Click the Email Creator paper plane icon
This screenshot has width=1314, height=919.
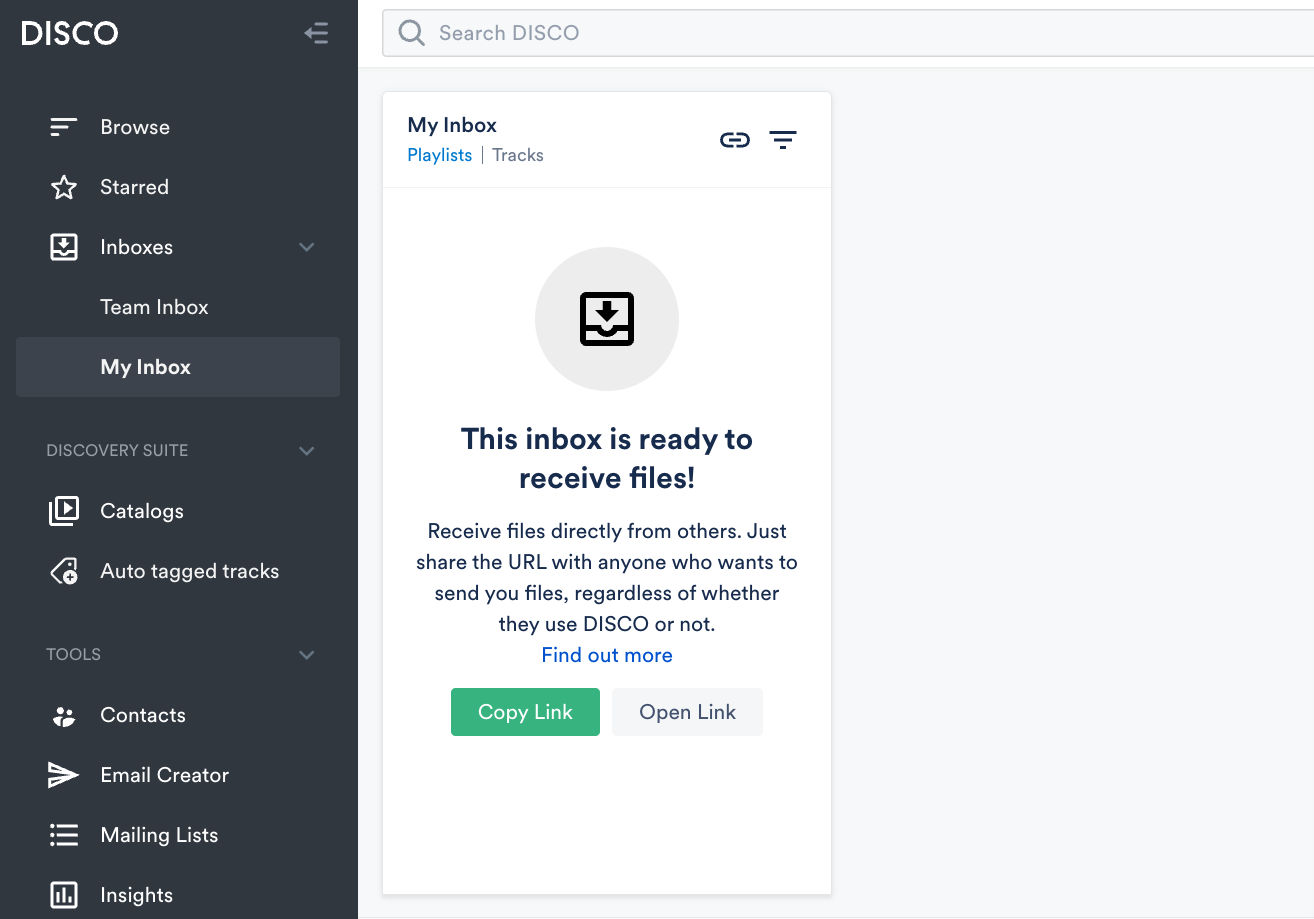click(x=63, y=775)
